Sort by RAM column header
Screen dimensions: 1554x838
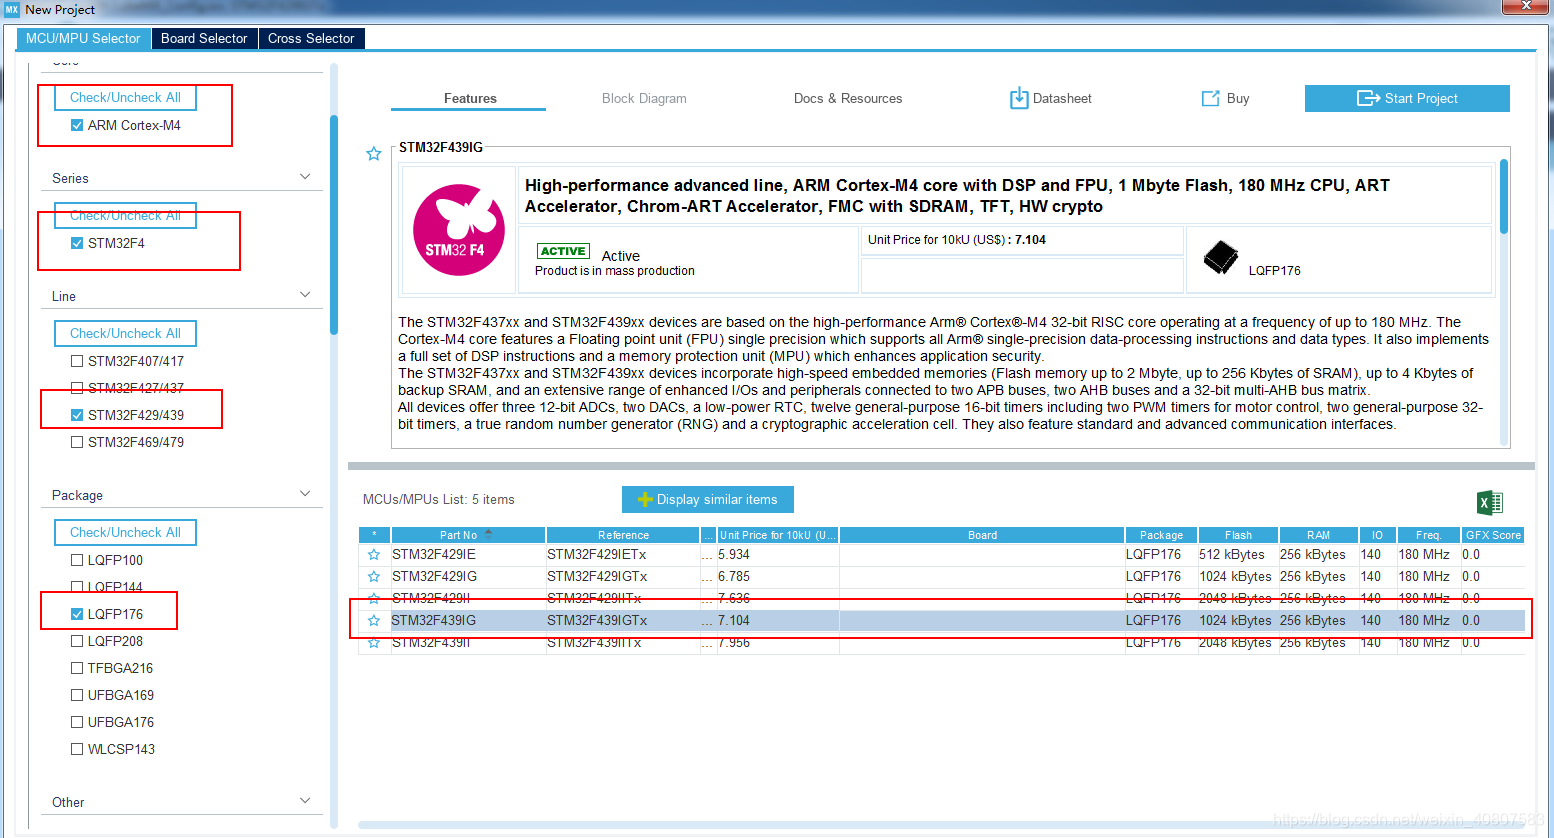(x=1318, y=535)
